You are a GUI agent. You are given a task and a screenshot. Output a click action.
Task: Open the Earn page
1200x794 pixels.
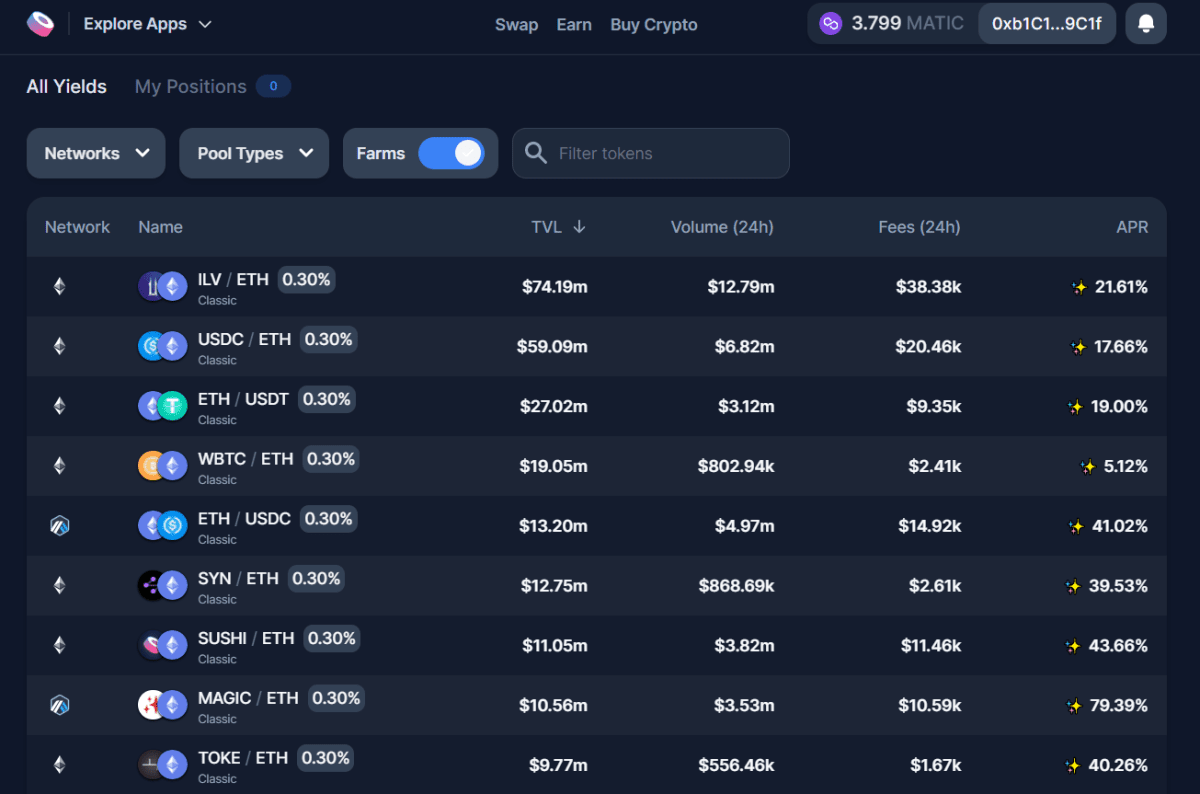coord(574,25)
